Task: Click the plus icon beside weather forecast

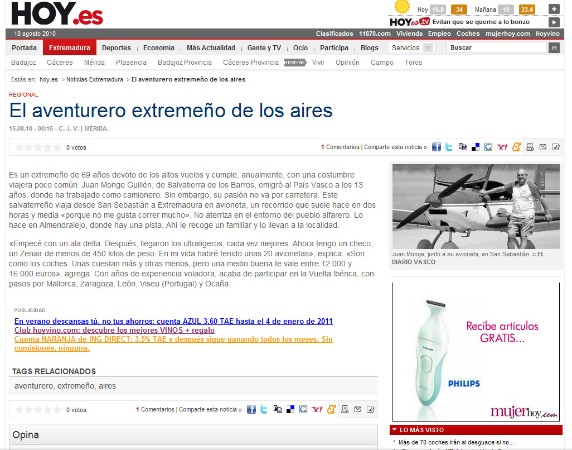Action: point(554,9)
